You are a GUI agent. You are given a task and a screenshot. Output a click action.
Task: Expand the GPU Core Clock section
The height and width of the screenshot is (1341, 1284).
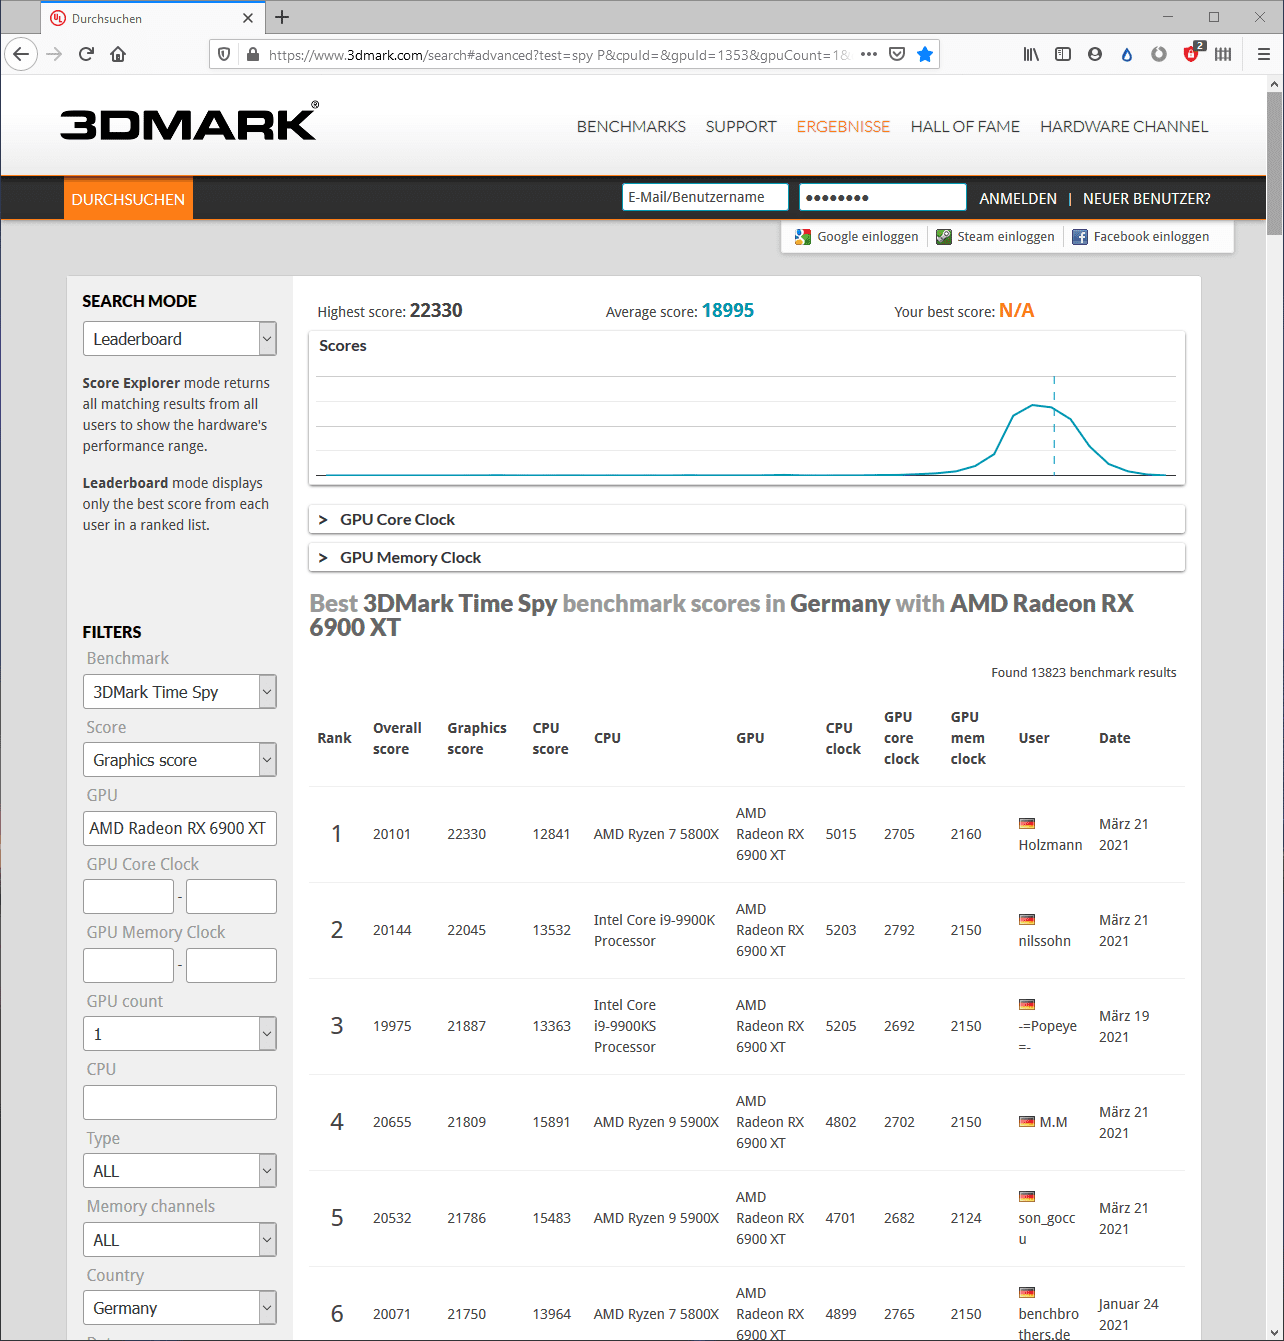[747, 520]
